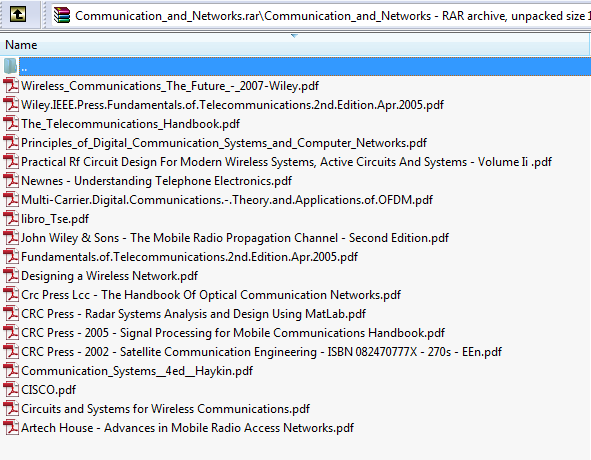Click PDF icon of Artech House file
This screenshot has height=460, width=591.
pyautogui.click(x=11, y=428)
